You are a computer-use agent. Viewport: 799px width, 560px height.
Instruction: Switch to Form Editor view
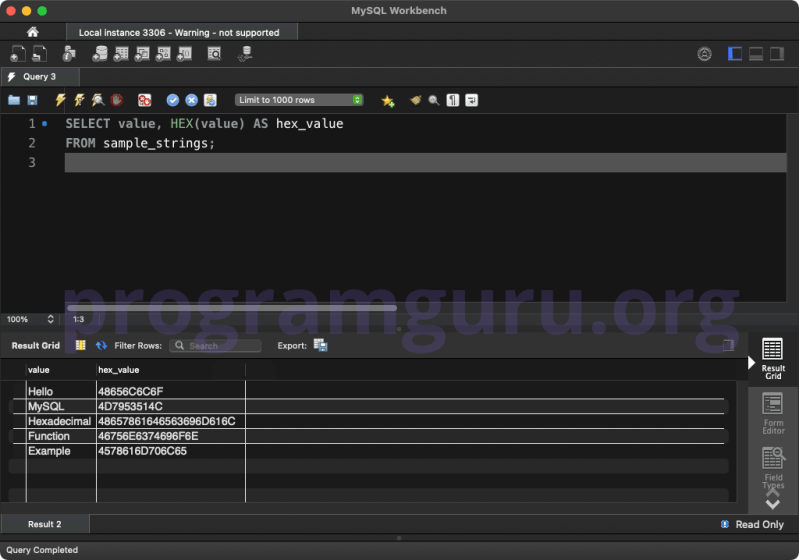point(773,413)
